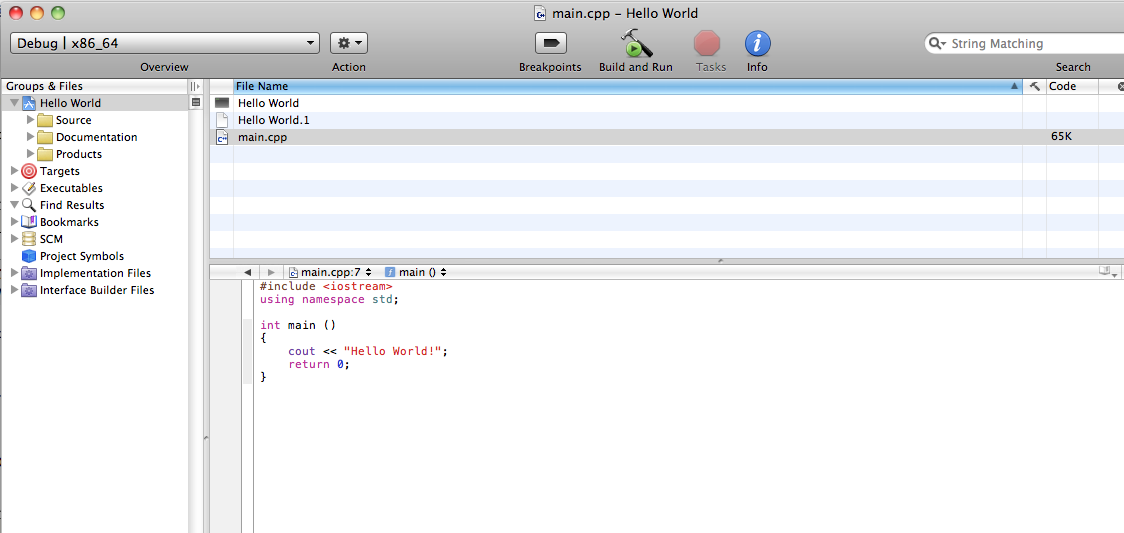The width and height of the screenshot is (1124, 533).
Task: Click the sort arrow in File Name header
Action: (x=1014, y=86)
